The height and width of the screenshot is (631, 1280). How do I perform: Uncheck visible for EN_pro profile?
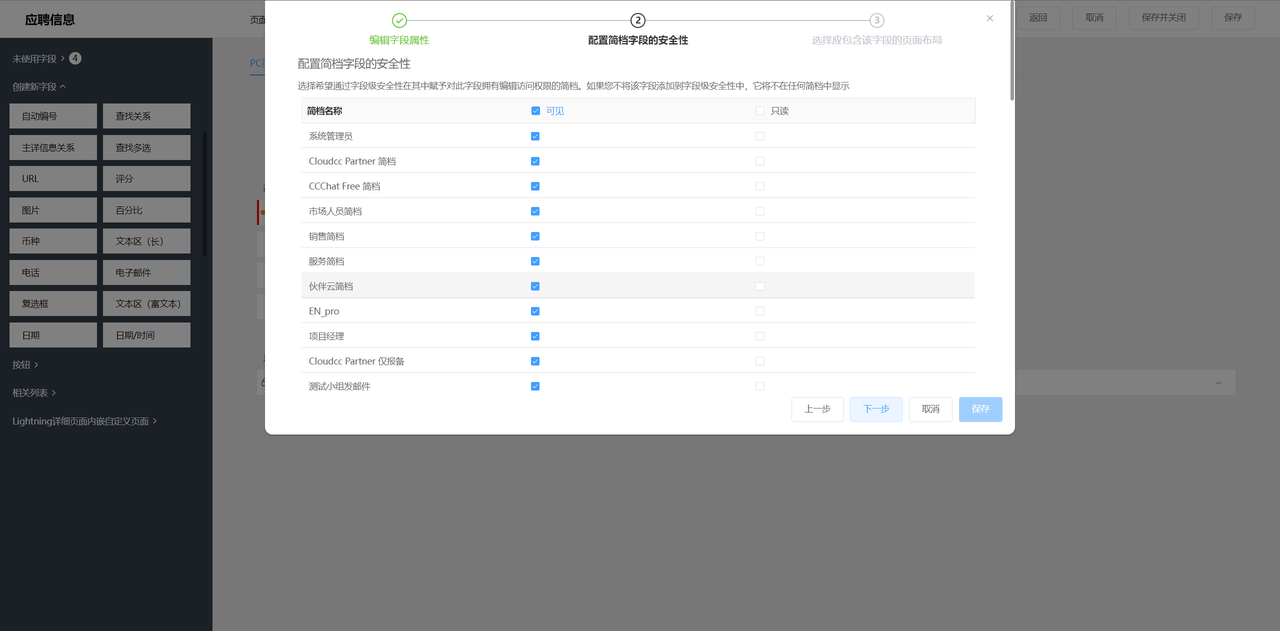click(x=535, y=311)
